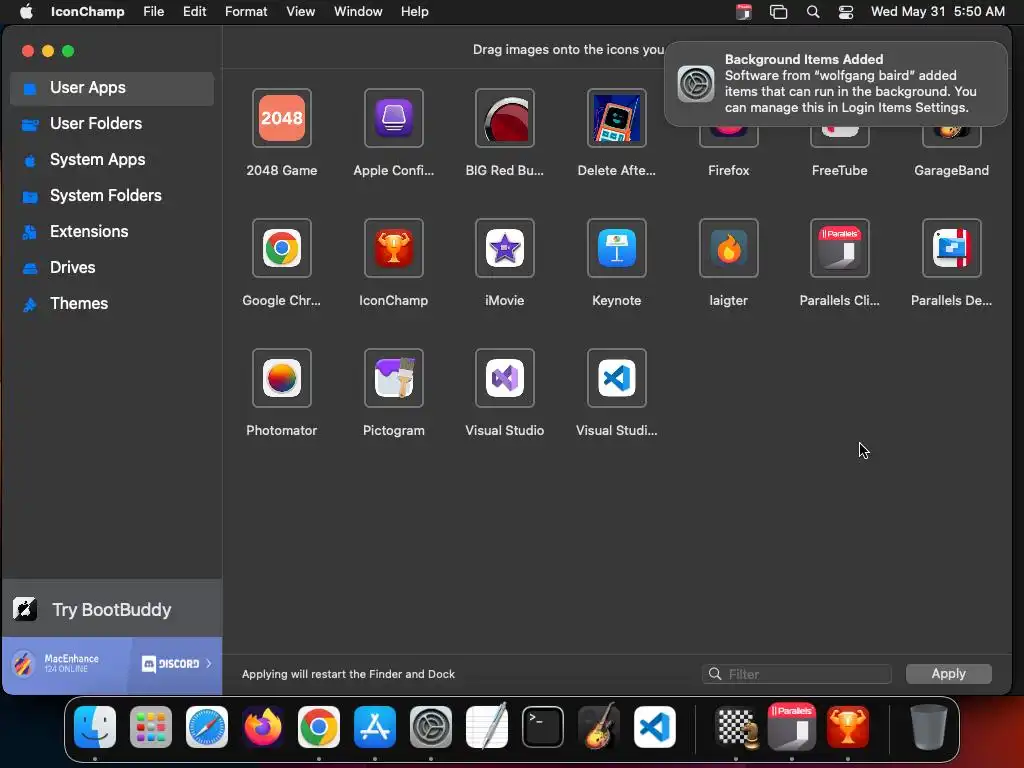This screenshot has height=768, width=1024.
Task: Click the Spotlight search icon in menu bar
Action: 812,12
